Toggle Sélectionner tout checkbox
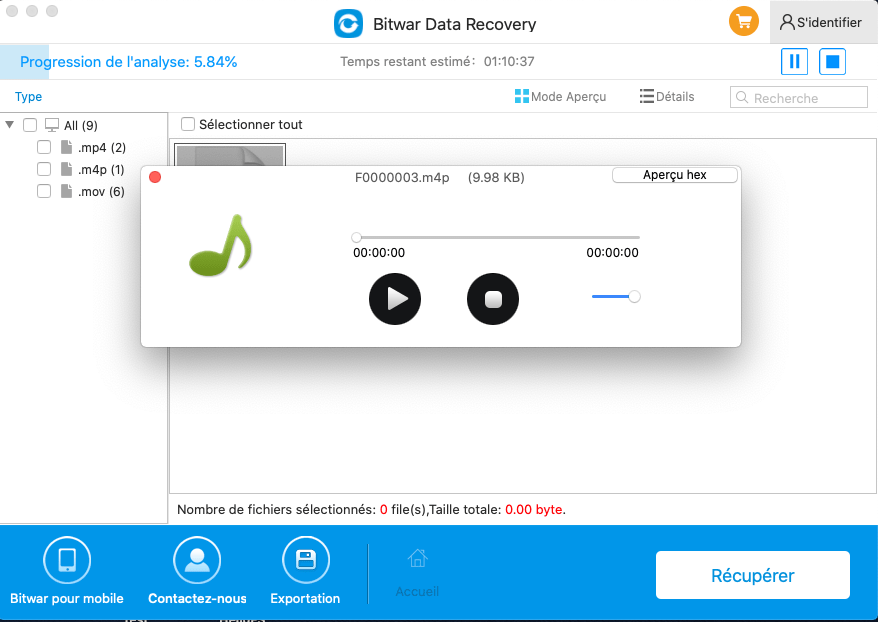878x622 pixels. point(188,124)
